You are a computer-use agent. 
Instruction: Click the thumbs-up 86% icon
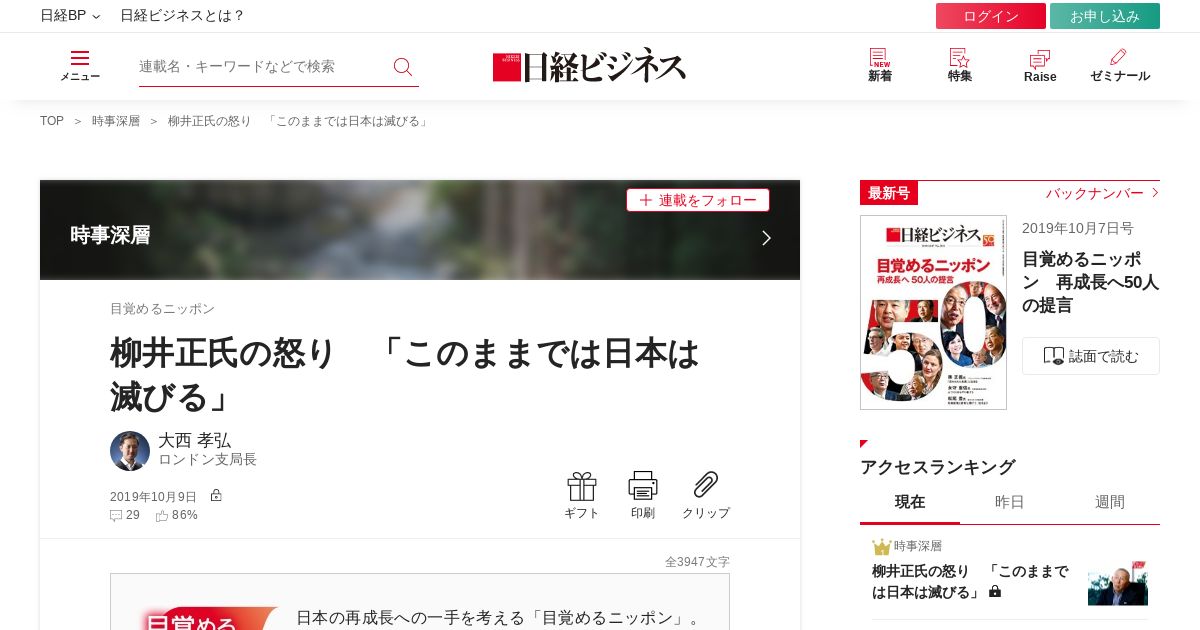[162, 516]
